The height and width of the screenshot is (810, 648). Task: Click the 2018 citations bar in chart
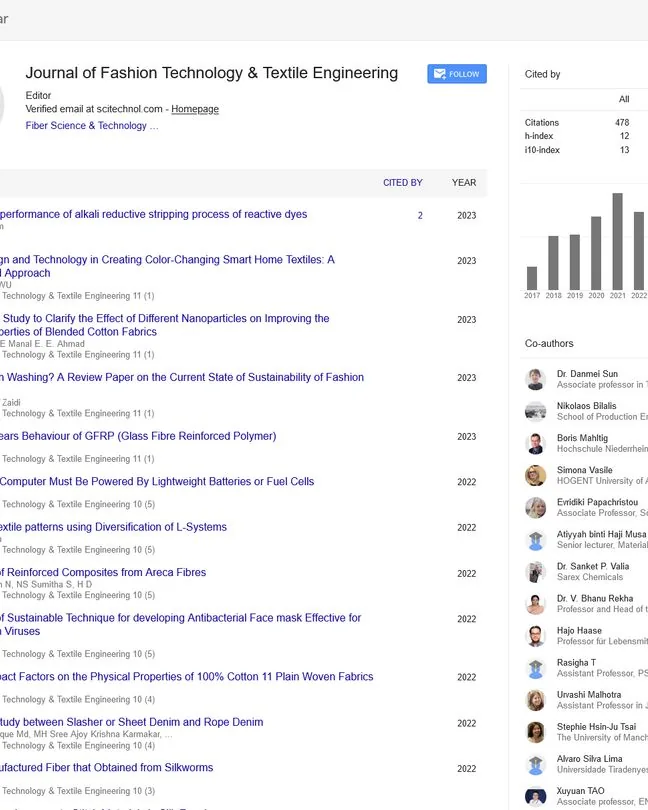click(x=553, y=263)
